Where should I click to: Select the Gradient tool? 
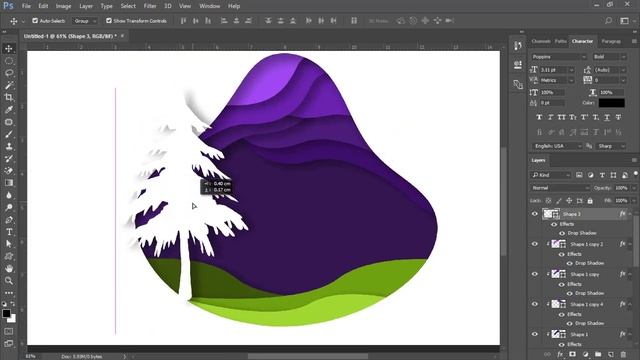coord(9,183)
